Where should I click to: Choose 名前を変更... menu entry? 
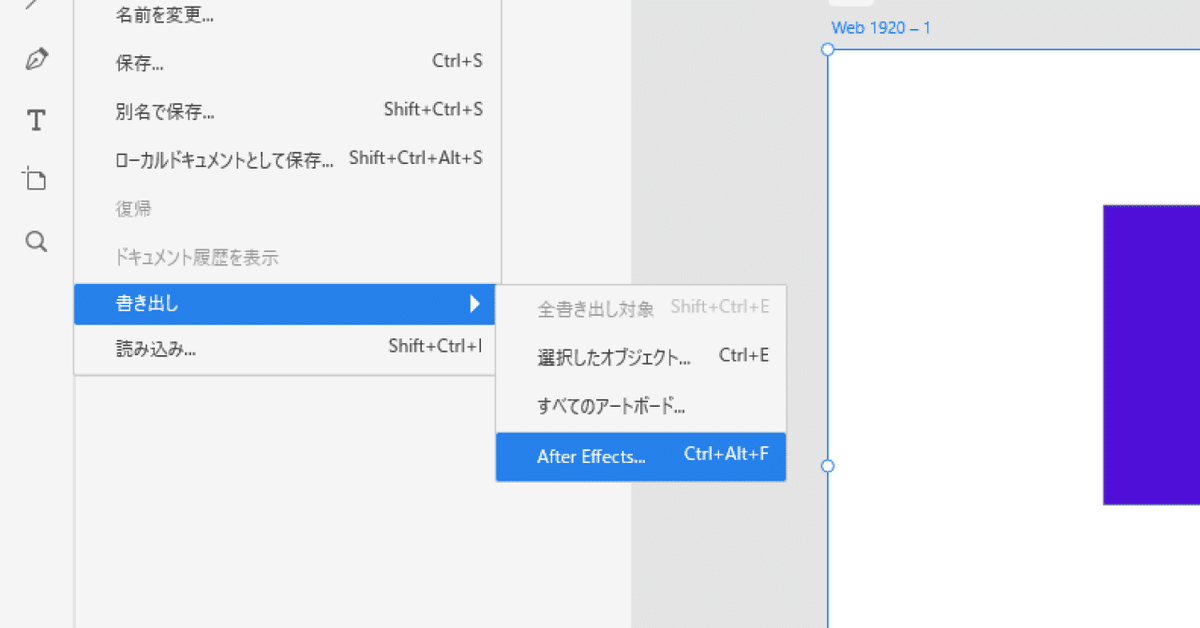coord(288,14)
